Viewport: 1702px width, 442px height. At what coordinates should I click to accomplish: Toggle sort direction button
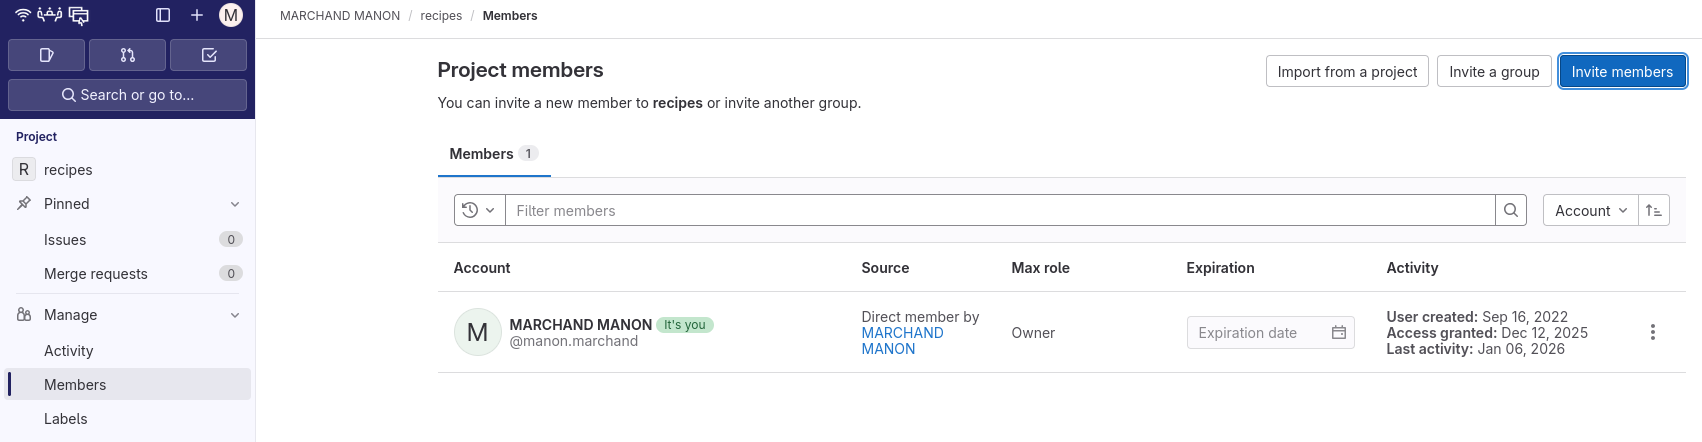click(1654, 210)
